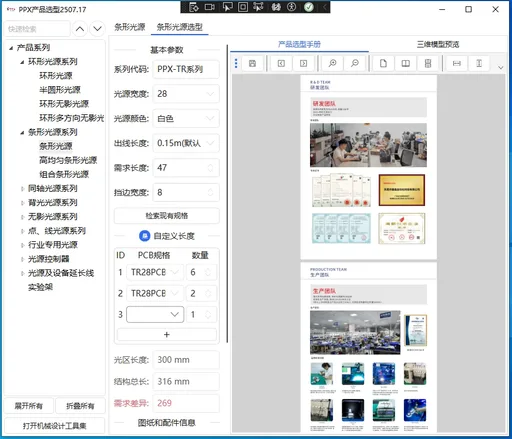Open 光源颜色 dropdown showing 白色
This screenshot has height=439, width=512.
coord(186,118)
